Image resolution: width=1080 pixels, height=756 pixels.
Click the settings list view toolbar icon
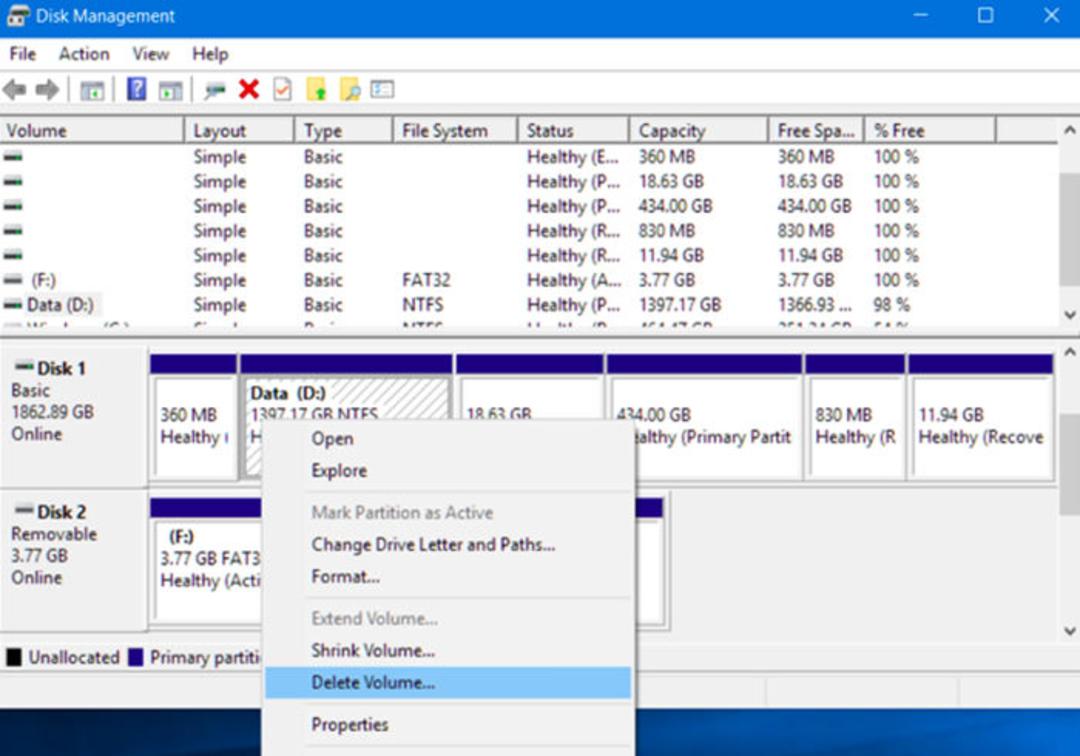point(382,89)
